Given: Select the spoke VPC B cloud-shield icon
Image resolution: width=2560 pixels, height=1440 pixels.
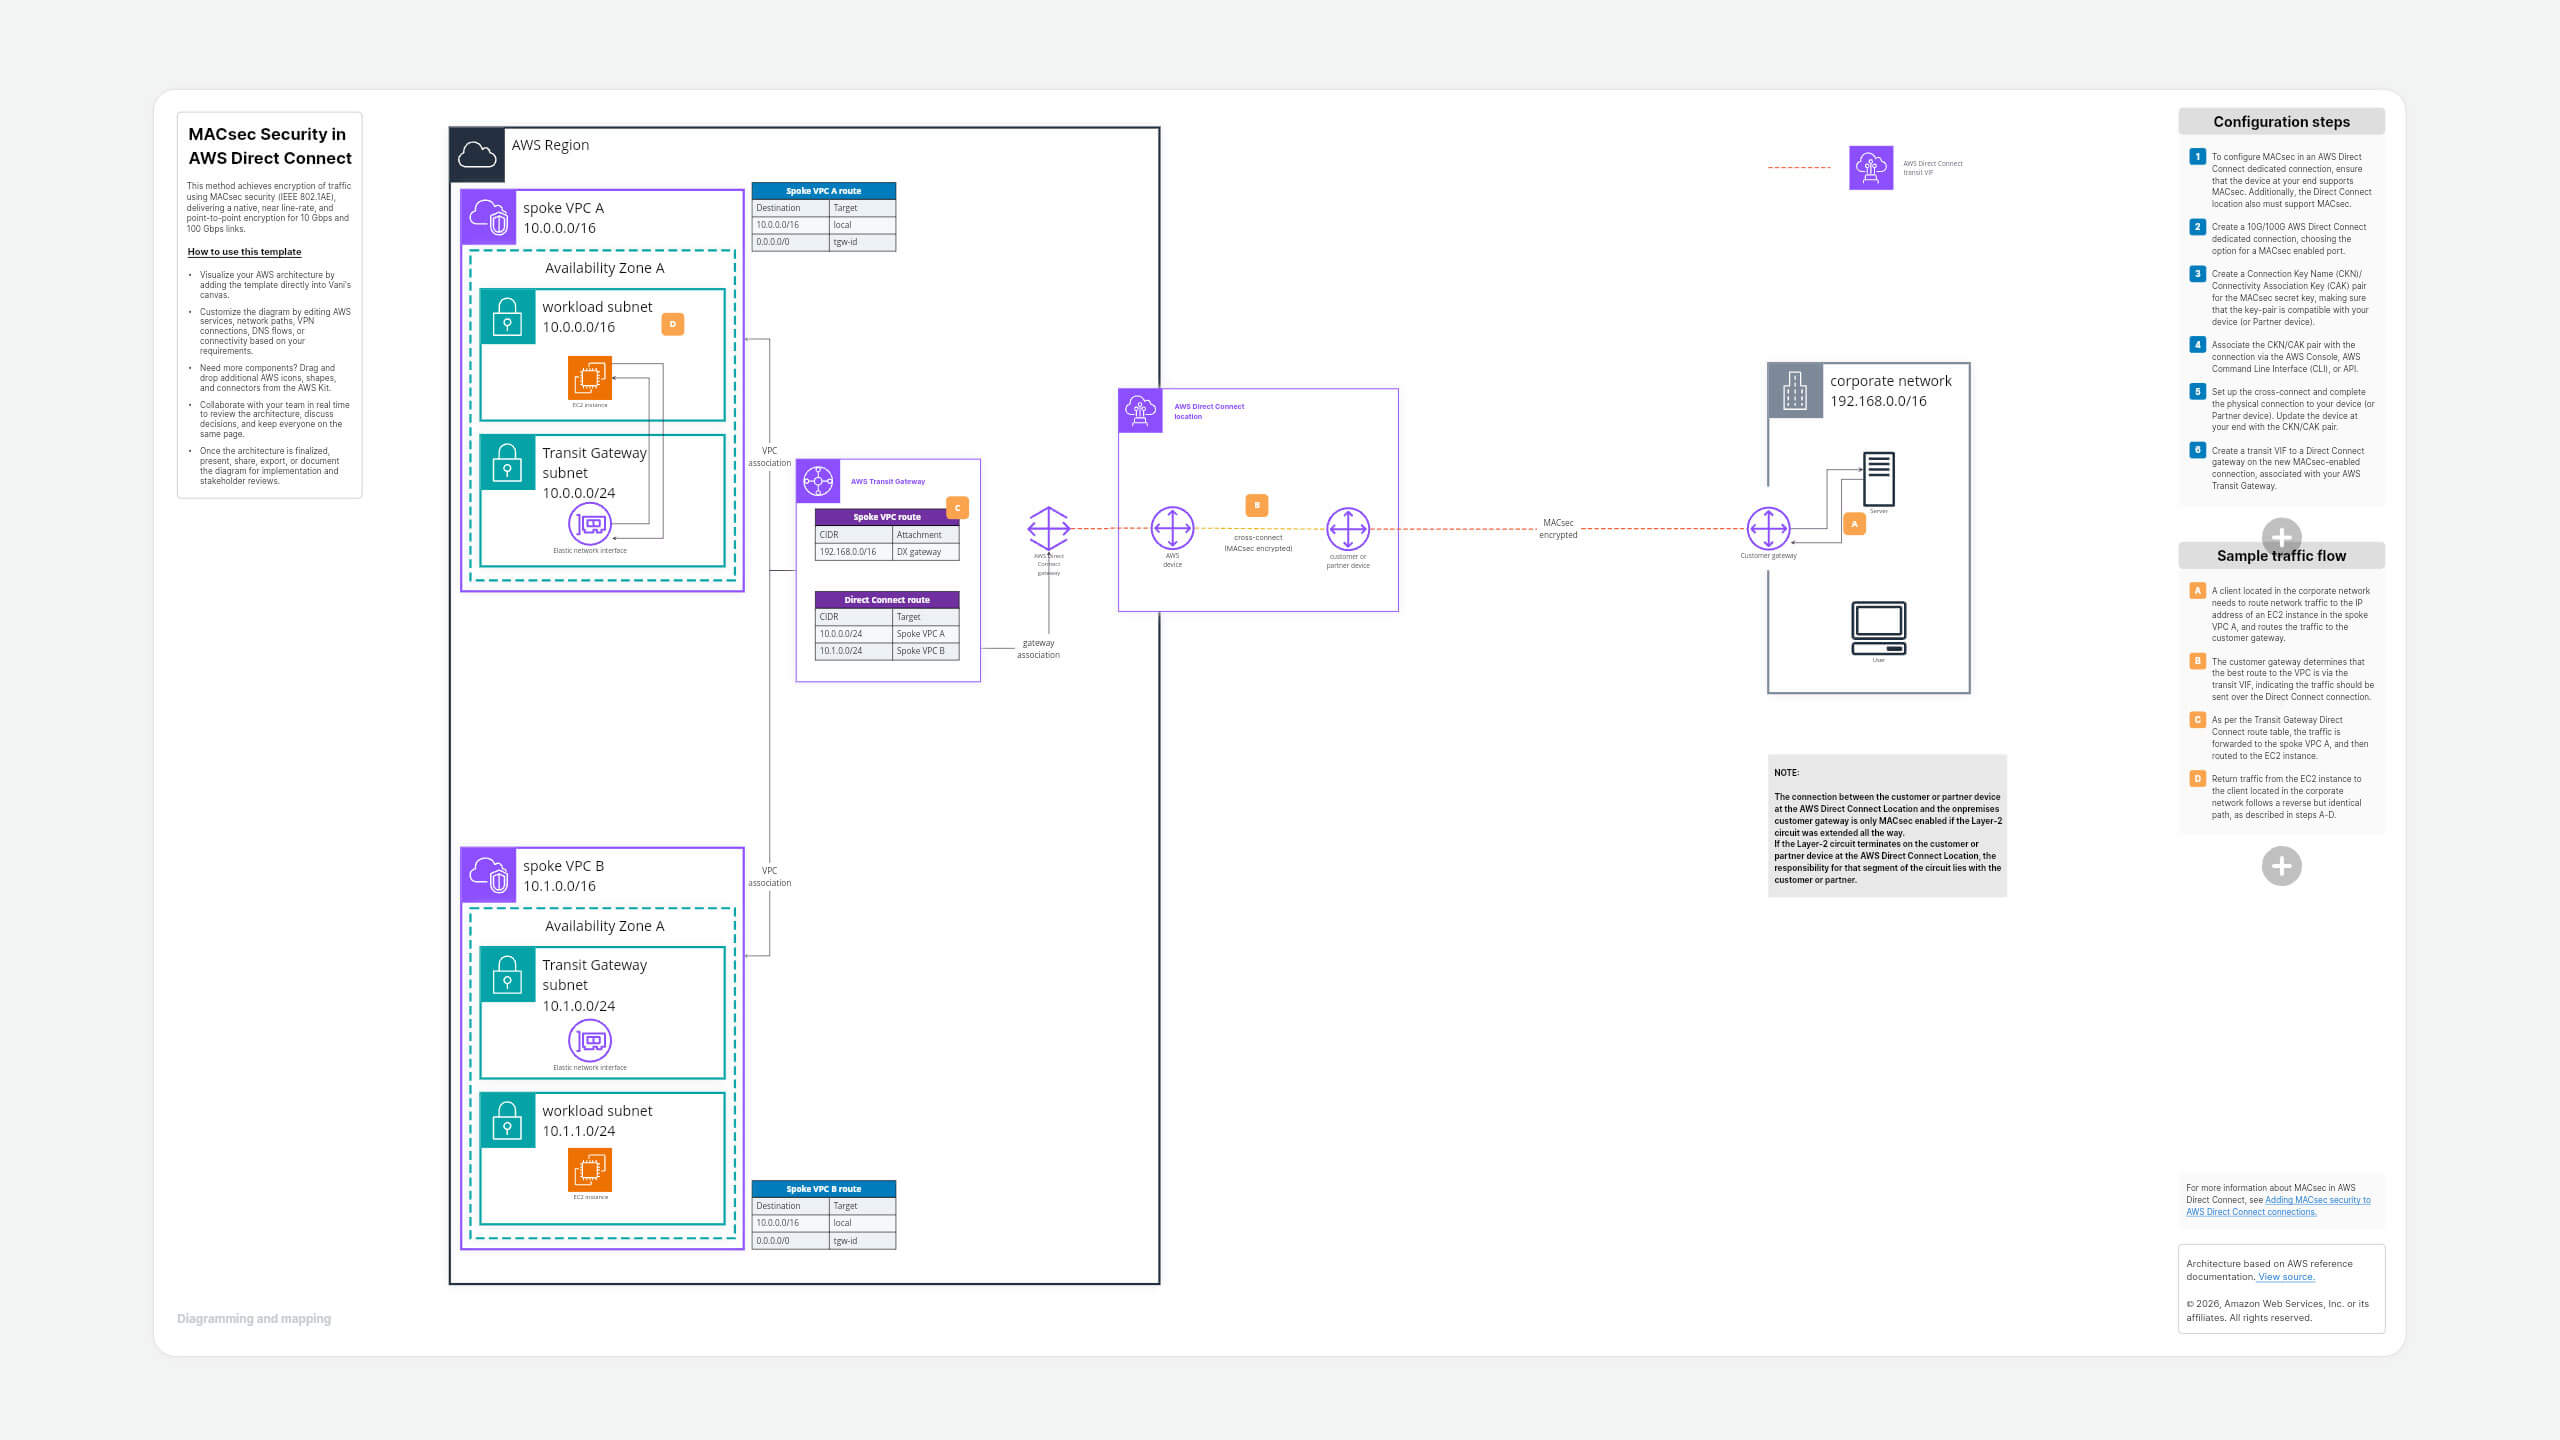Looking at the screenshot, I should coord(489,875).
